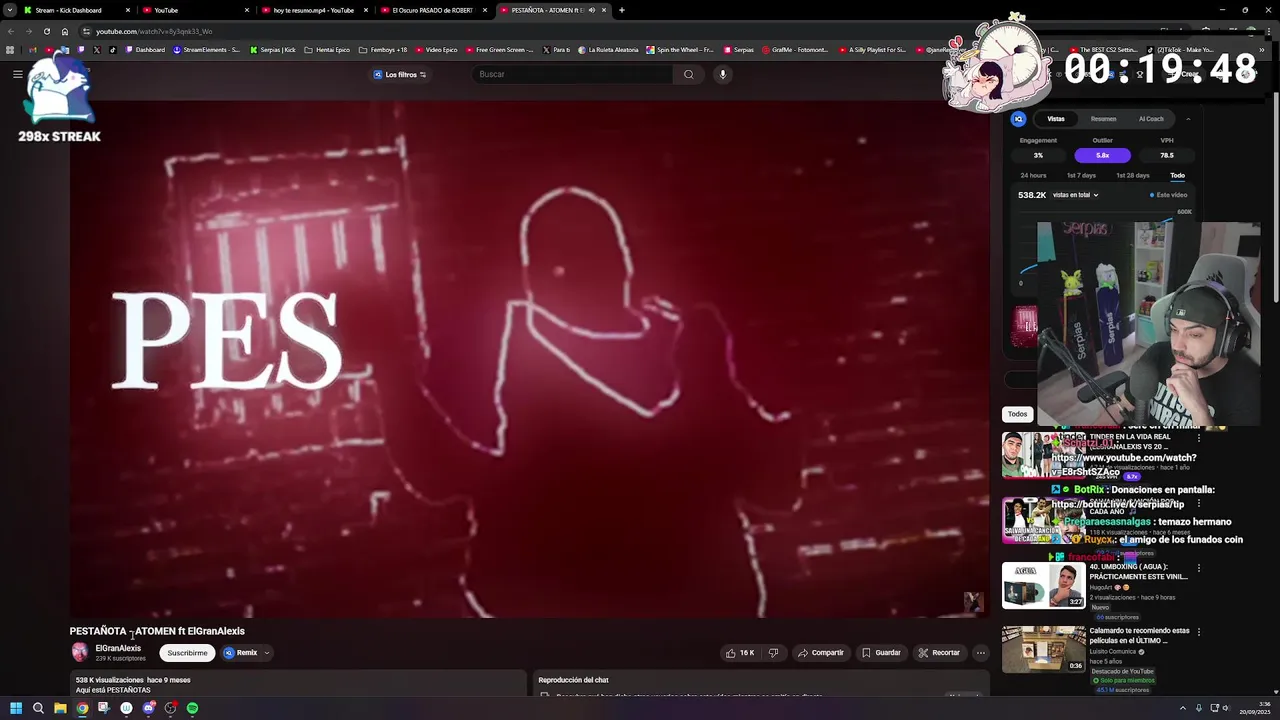Go to browser home page icon
1280x720 pixels.
tap(65, 31)
